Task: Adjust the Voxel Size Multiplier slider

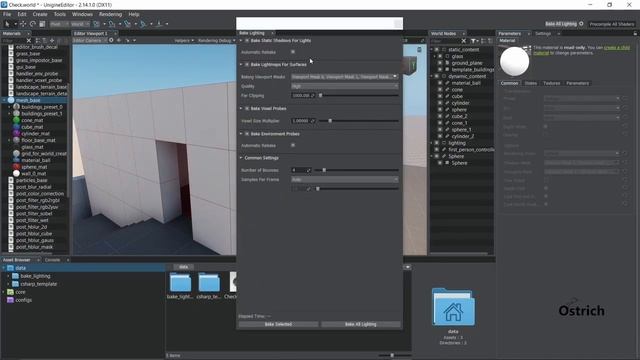Action: click(359, 121)
